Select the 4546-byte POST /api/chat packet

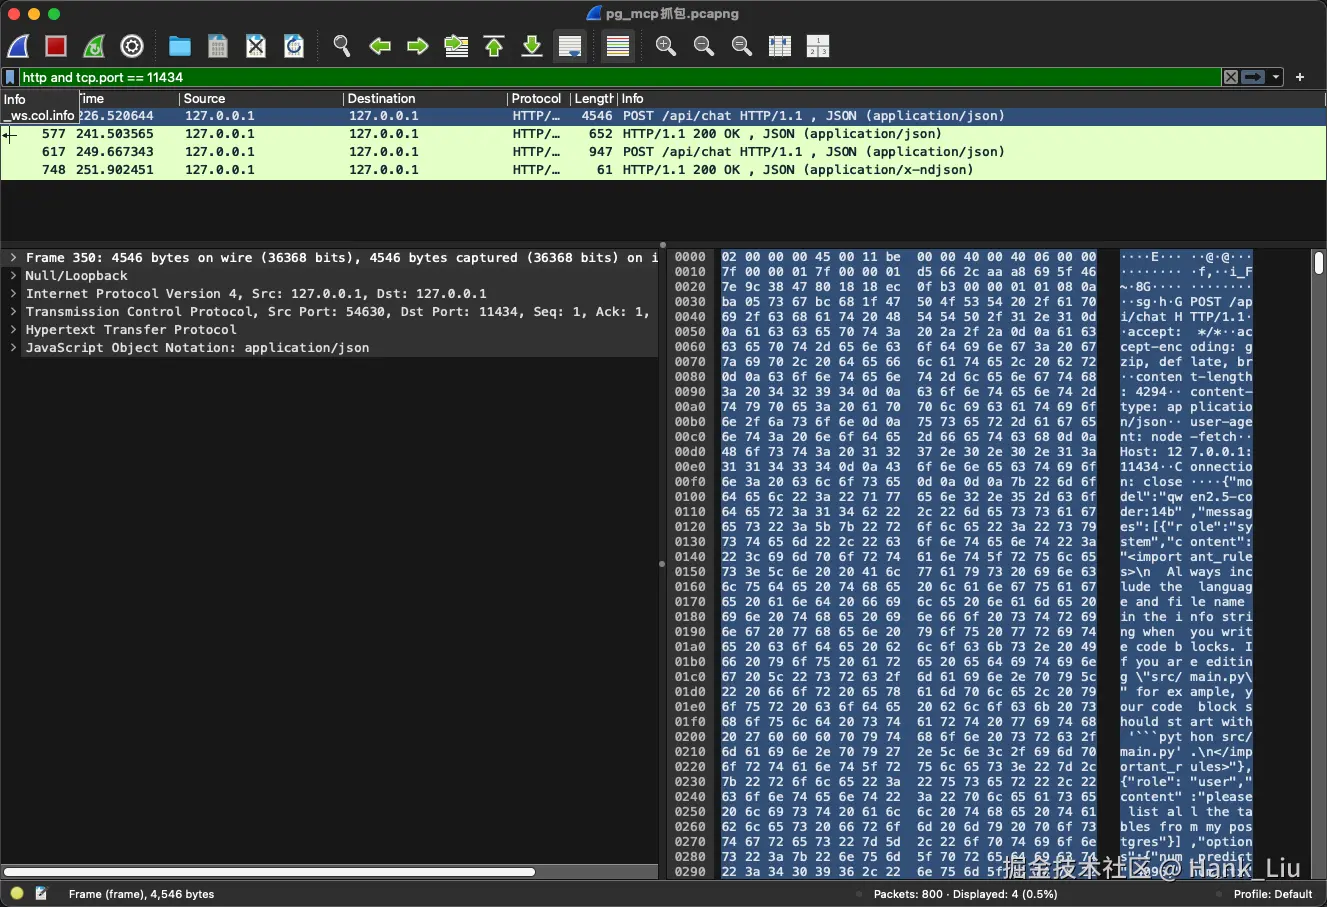coord(663,116)
